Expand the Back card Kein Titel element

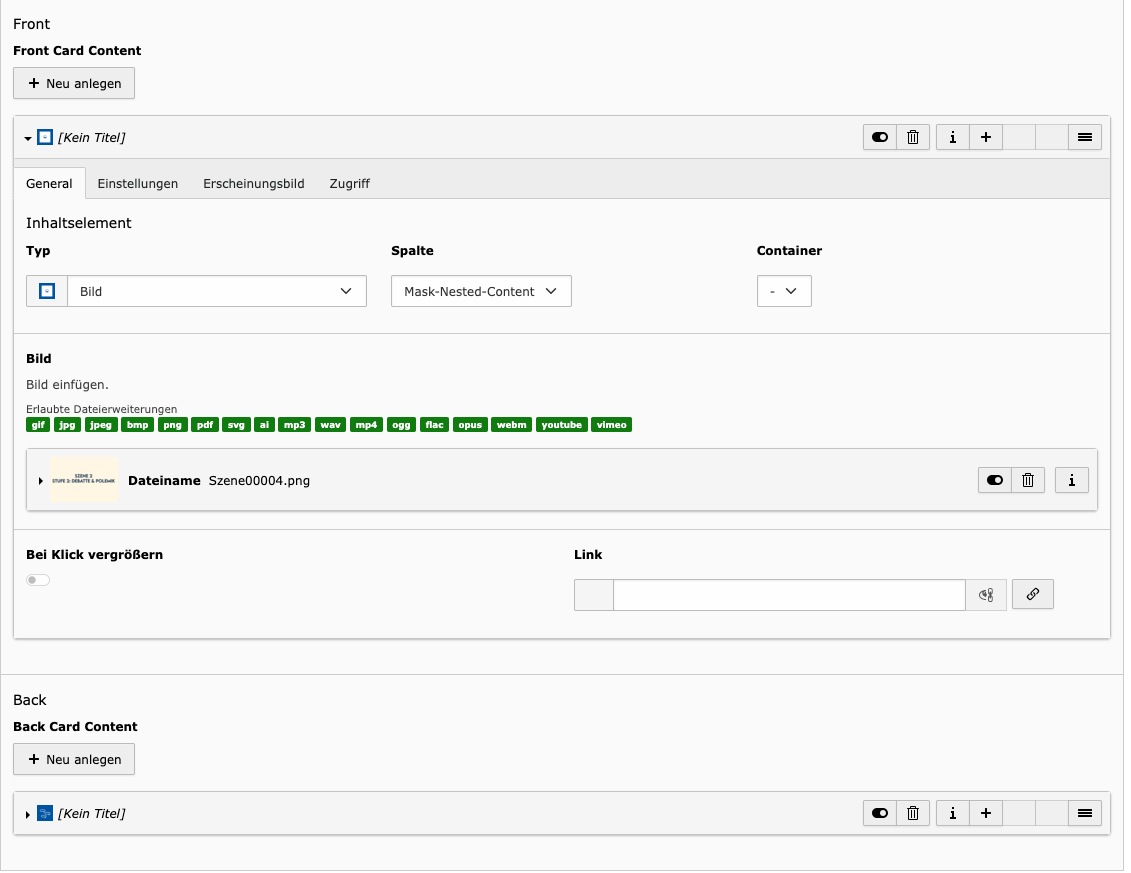pyautogui.click(x=28, y=815)
